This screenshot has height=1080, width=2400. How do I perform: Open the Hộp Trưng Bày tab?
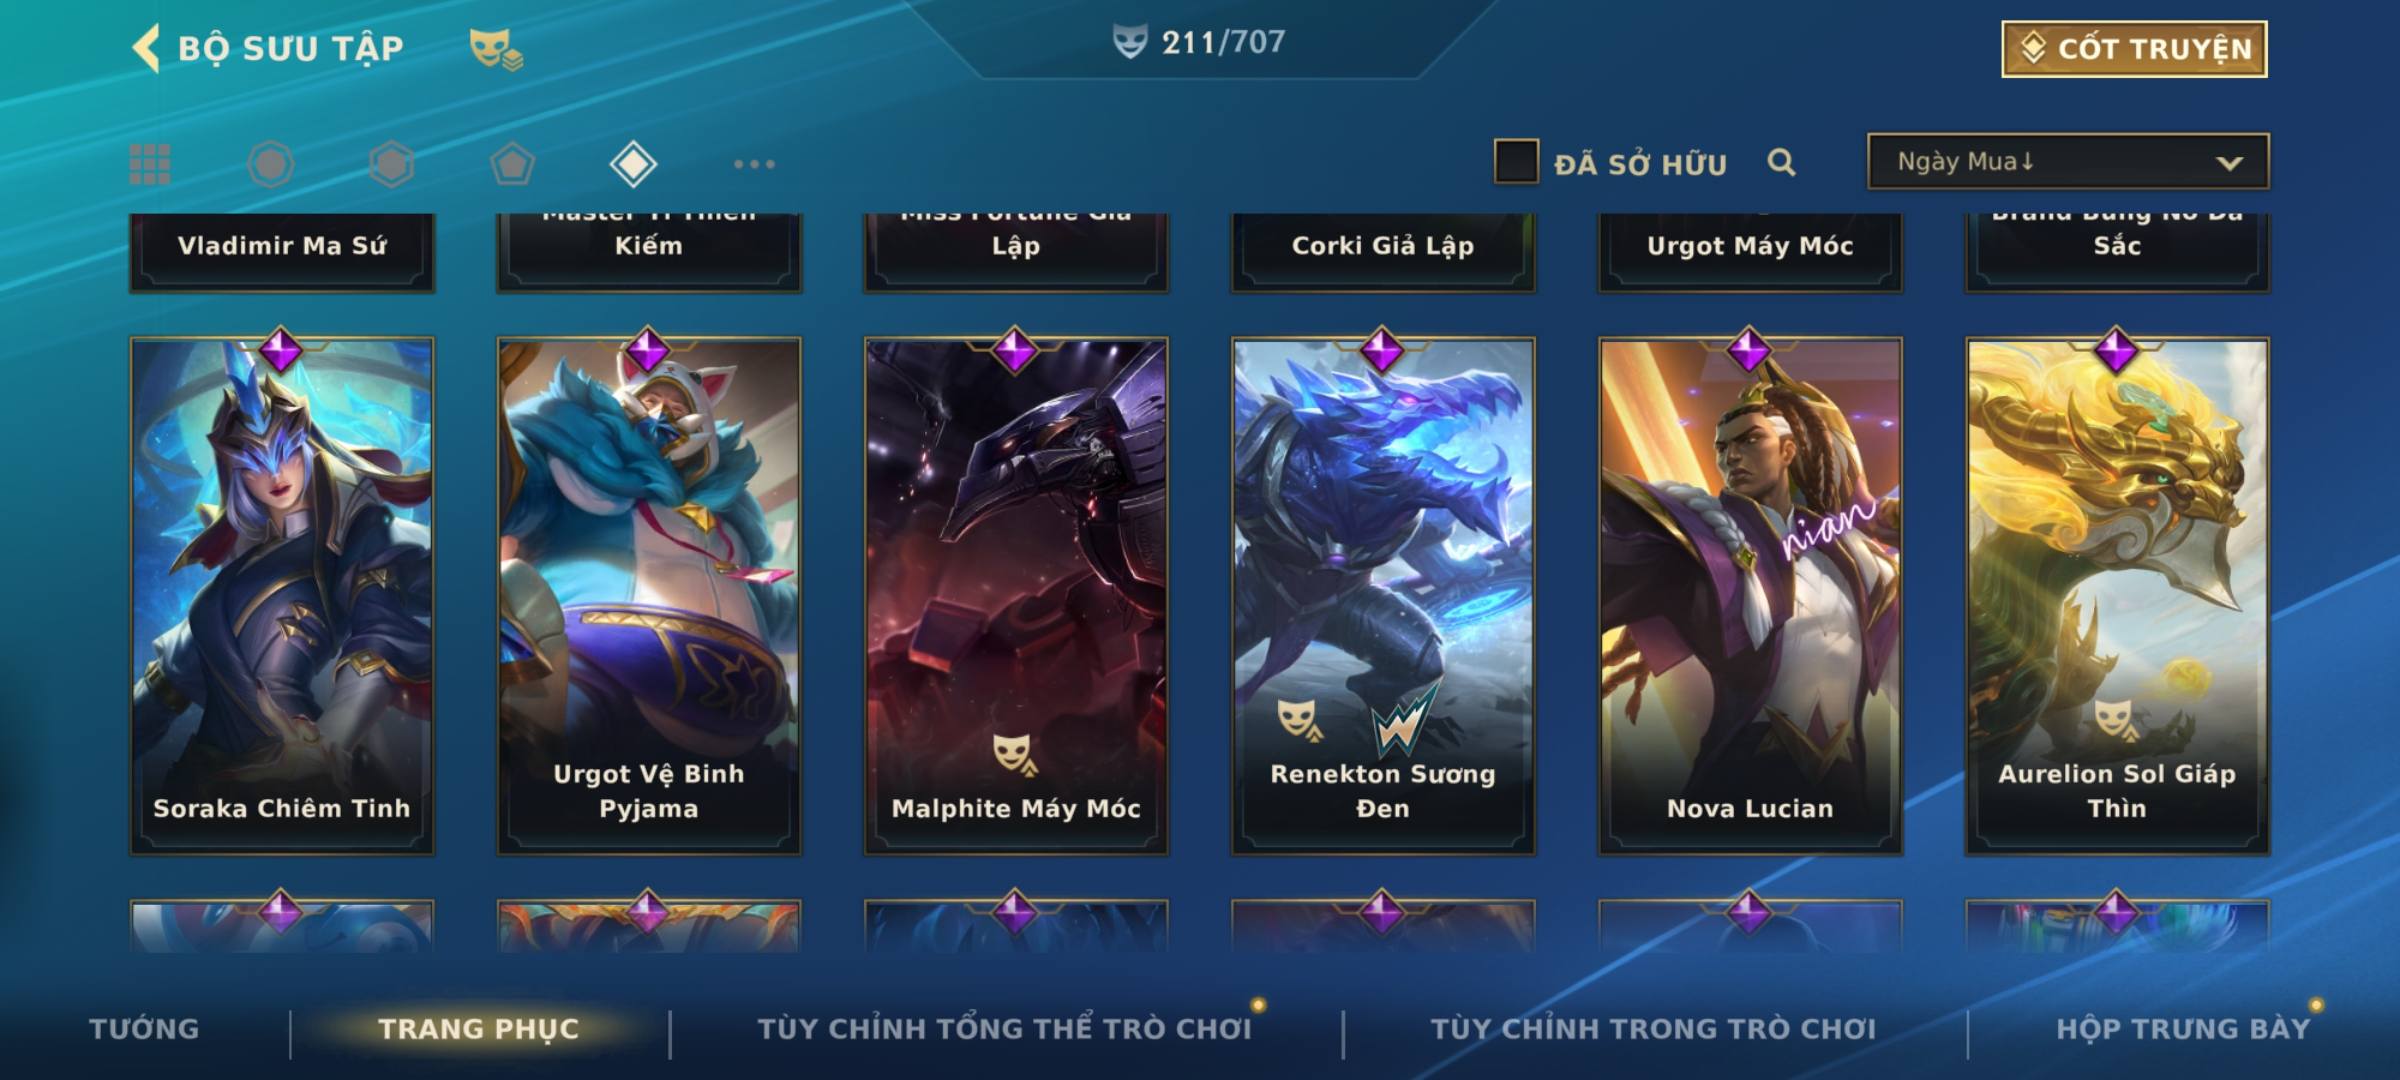2183,1028
